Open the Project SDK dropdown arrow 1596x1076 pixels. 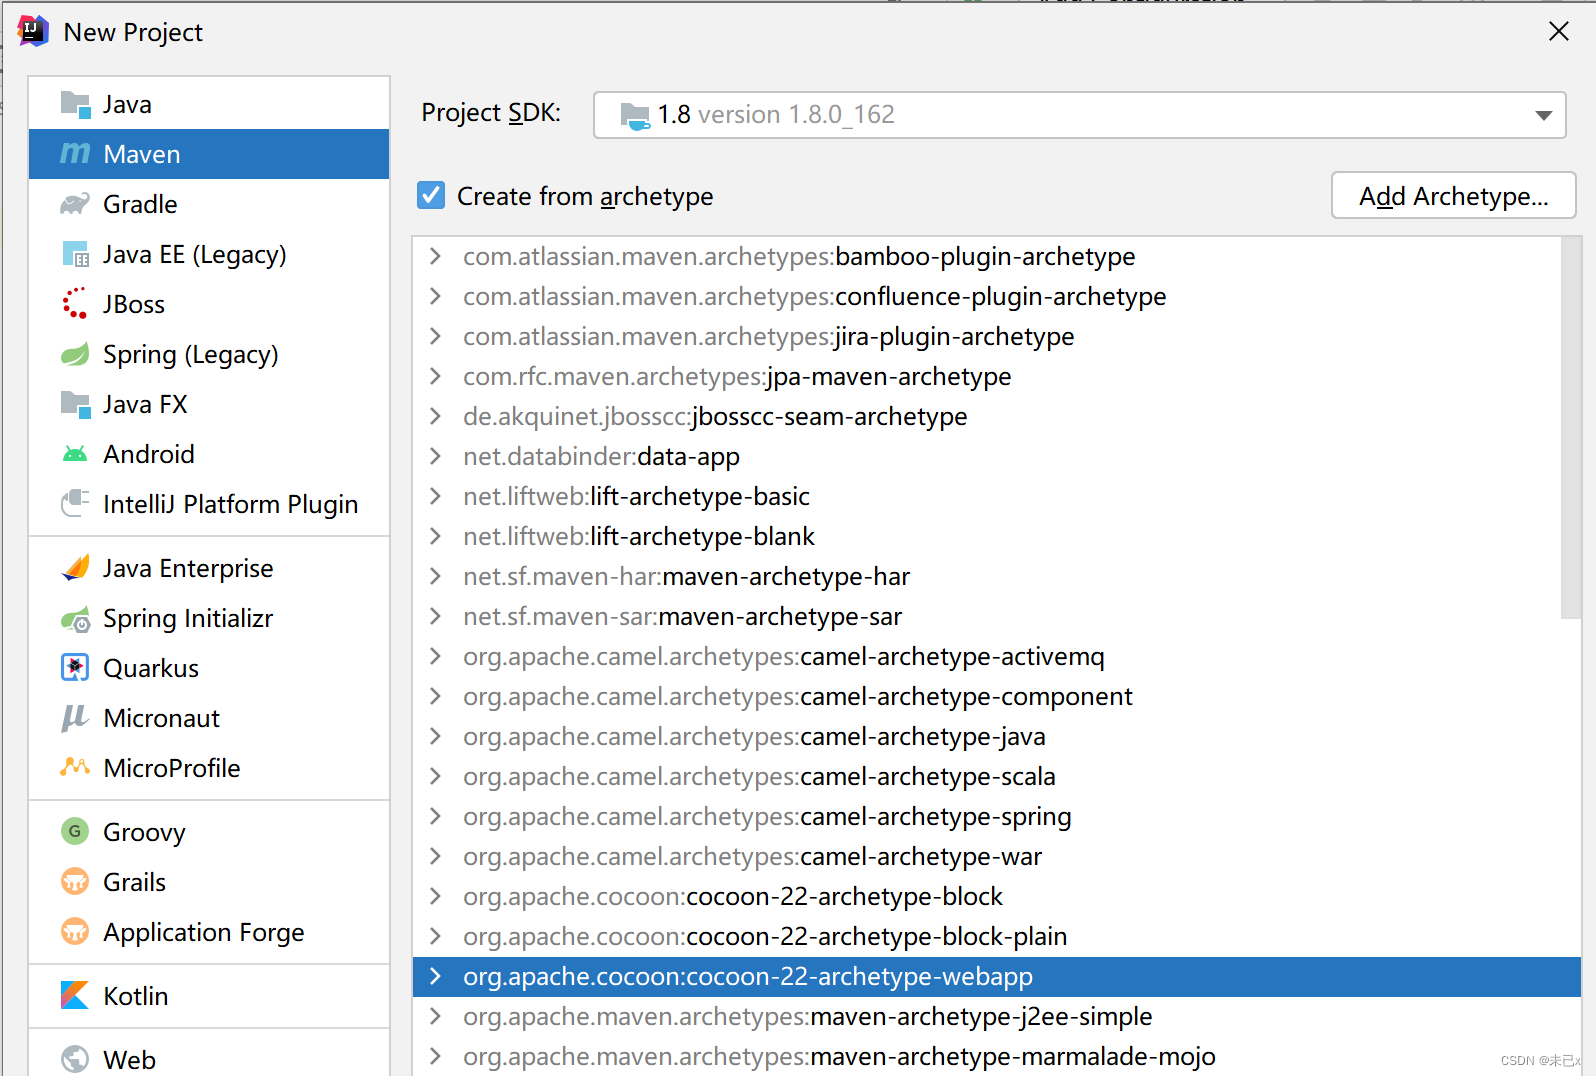(1543, 115)
